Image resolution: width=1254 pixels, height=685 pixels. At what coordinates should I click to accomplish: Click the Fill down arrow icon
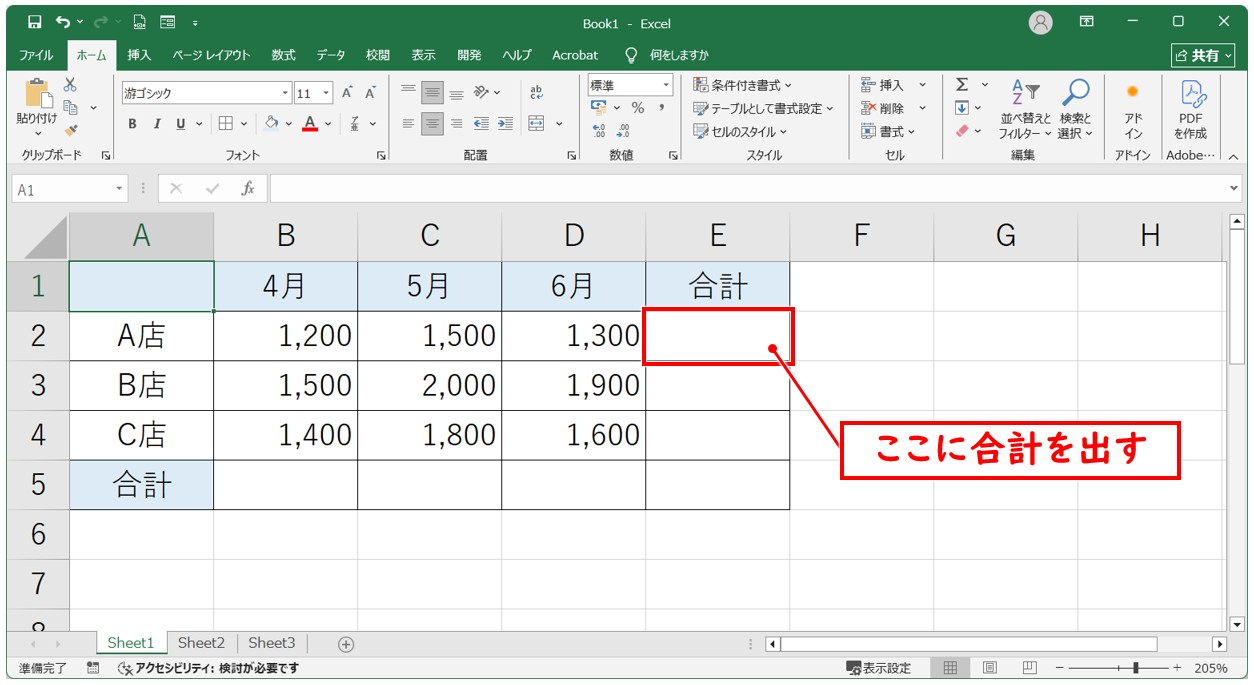coord(962,108)
